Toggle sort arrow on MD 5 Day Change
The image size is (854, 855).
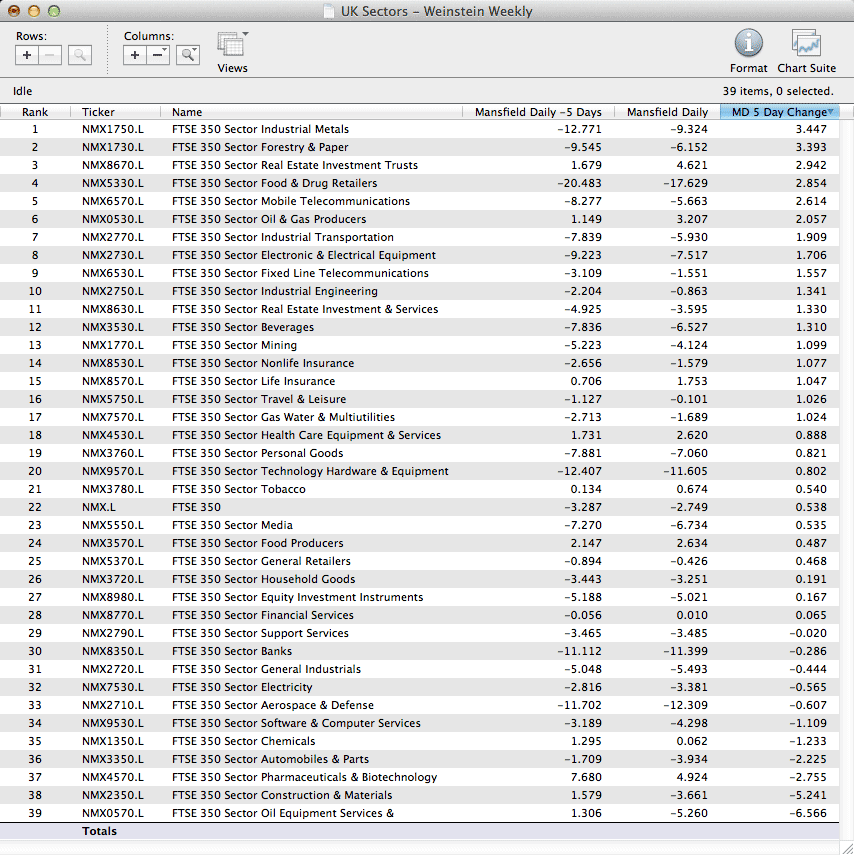tap(831, 112)
